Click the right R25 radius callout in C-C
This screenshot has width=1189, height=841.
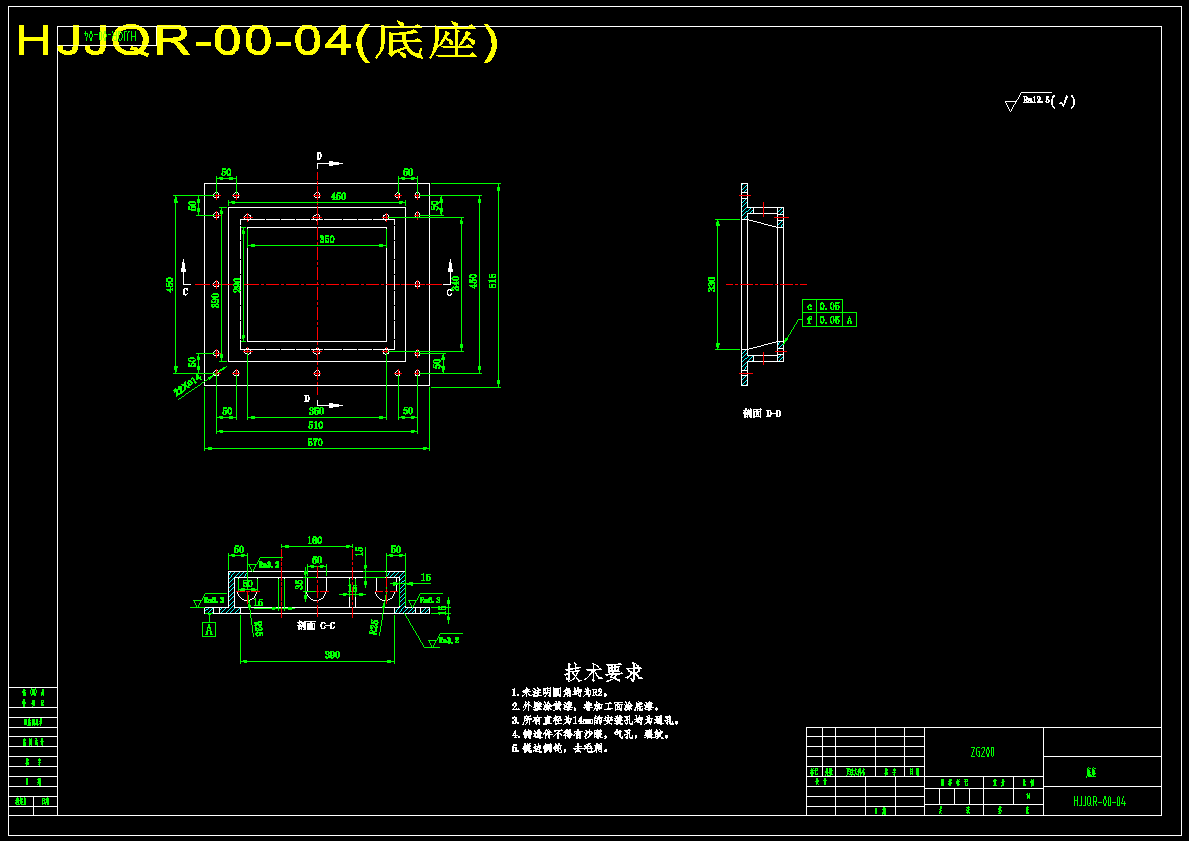coord(375,627)
